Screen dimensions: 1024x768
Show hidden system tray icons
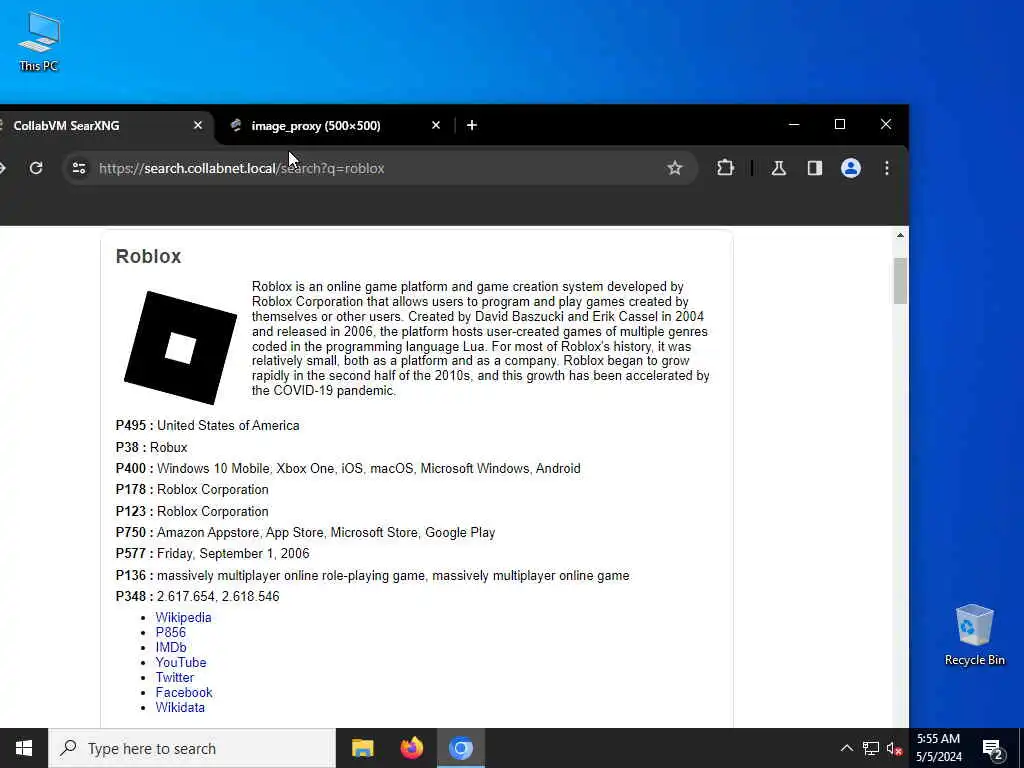point(846,748)
